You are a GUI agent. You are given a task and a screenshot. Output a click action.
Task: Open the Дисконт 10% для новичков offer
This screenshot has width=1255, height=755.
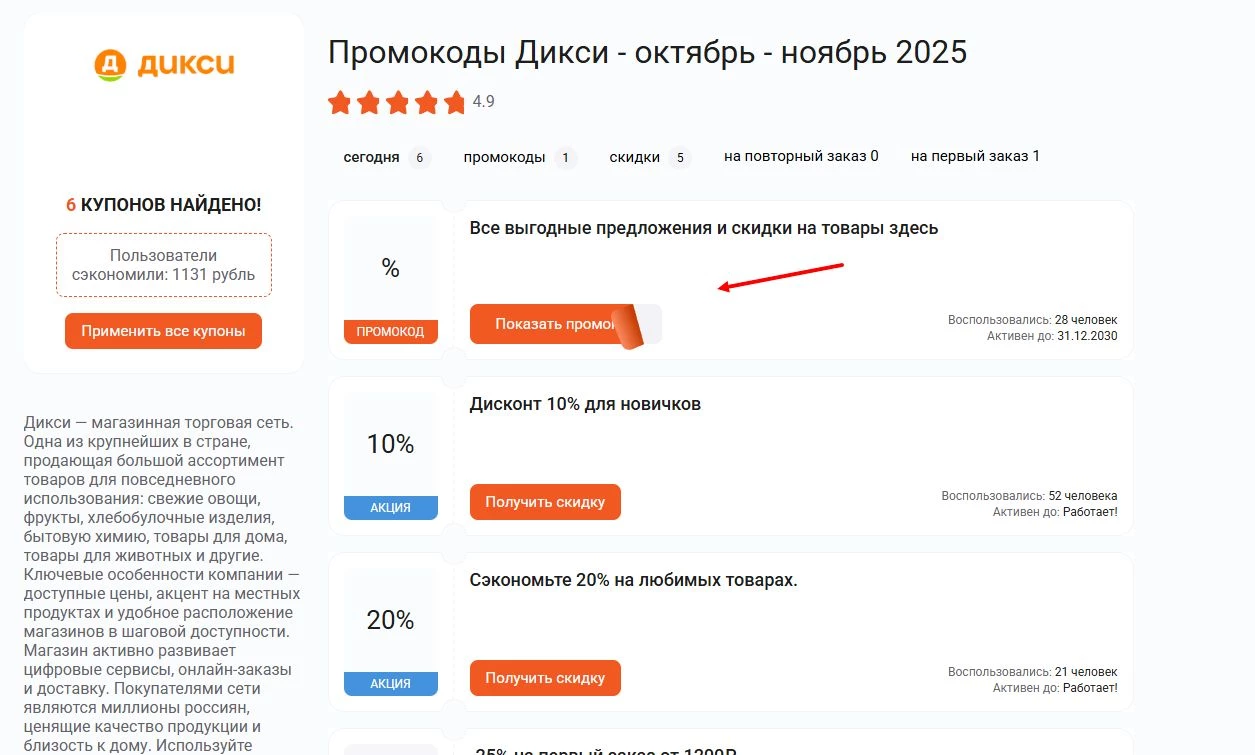point(587,404)
